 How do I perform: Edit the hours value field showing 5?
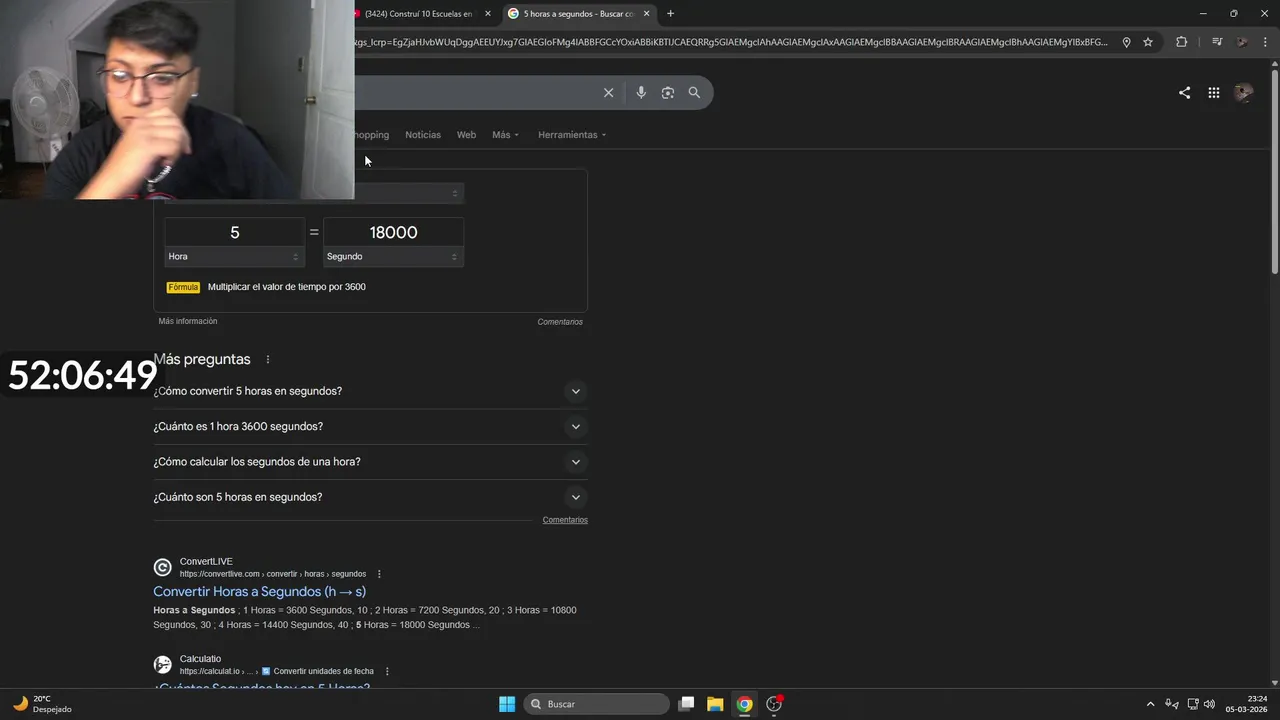234,232
